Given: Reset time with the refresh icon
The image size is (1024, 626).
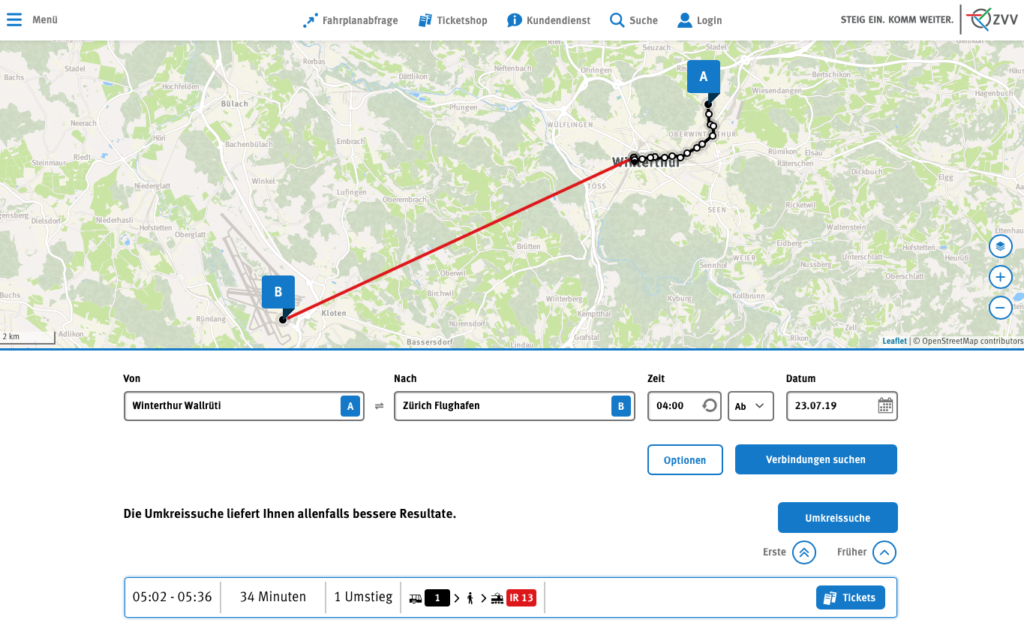Looking at the screenshot, I should [709, 406].
